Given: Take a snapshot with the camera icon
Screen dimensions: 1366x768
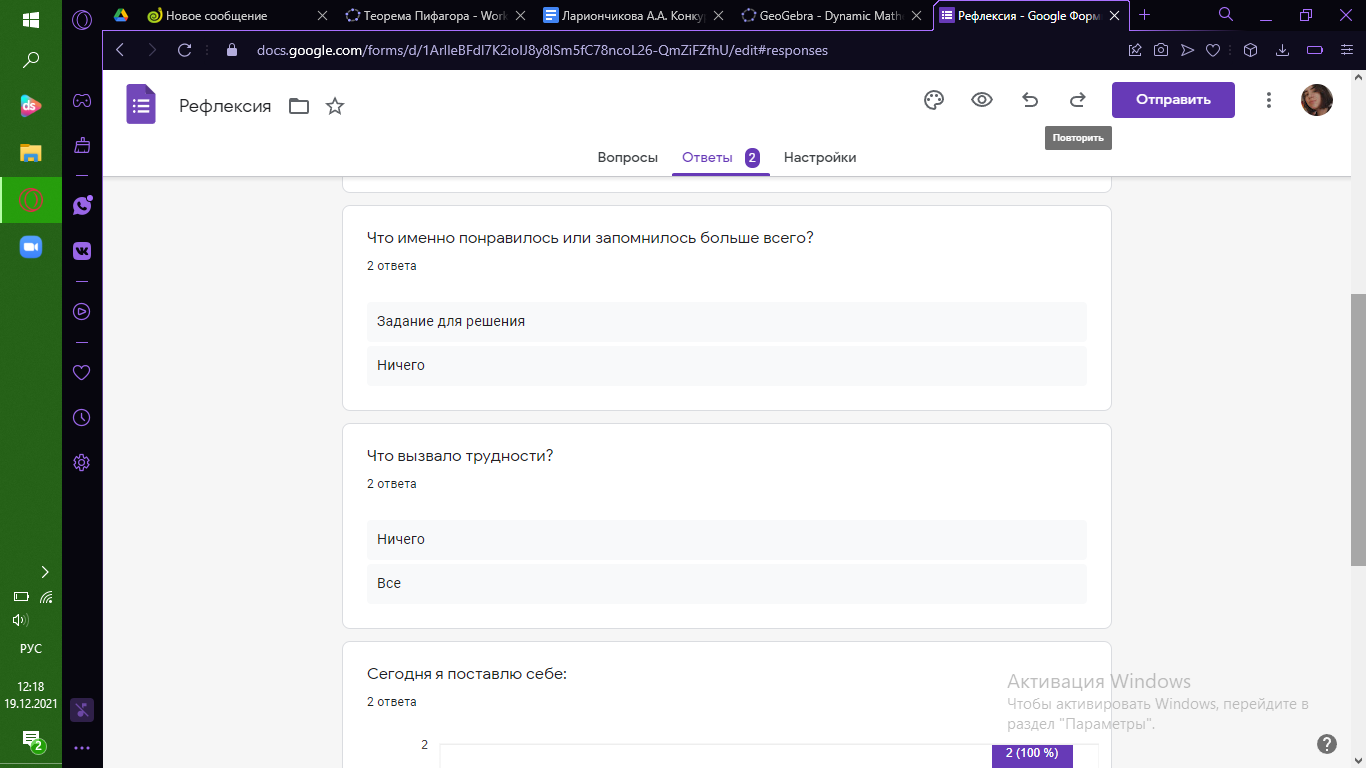Looking at the screenshot, I should click(x=1161, y=50).
